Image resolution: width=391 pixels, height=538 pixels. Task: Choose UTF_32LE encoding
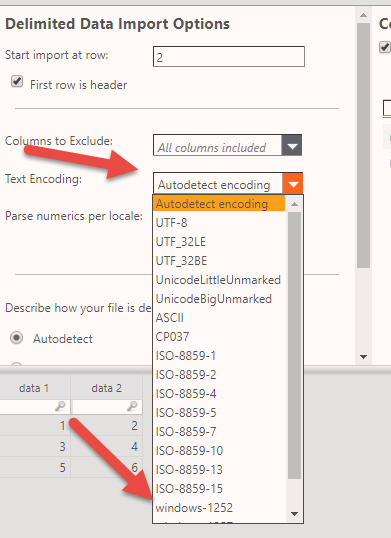click(x=219, y=242)
